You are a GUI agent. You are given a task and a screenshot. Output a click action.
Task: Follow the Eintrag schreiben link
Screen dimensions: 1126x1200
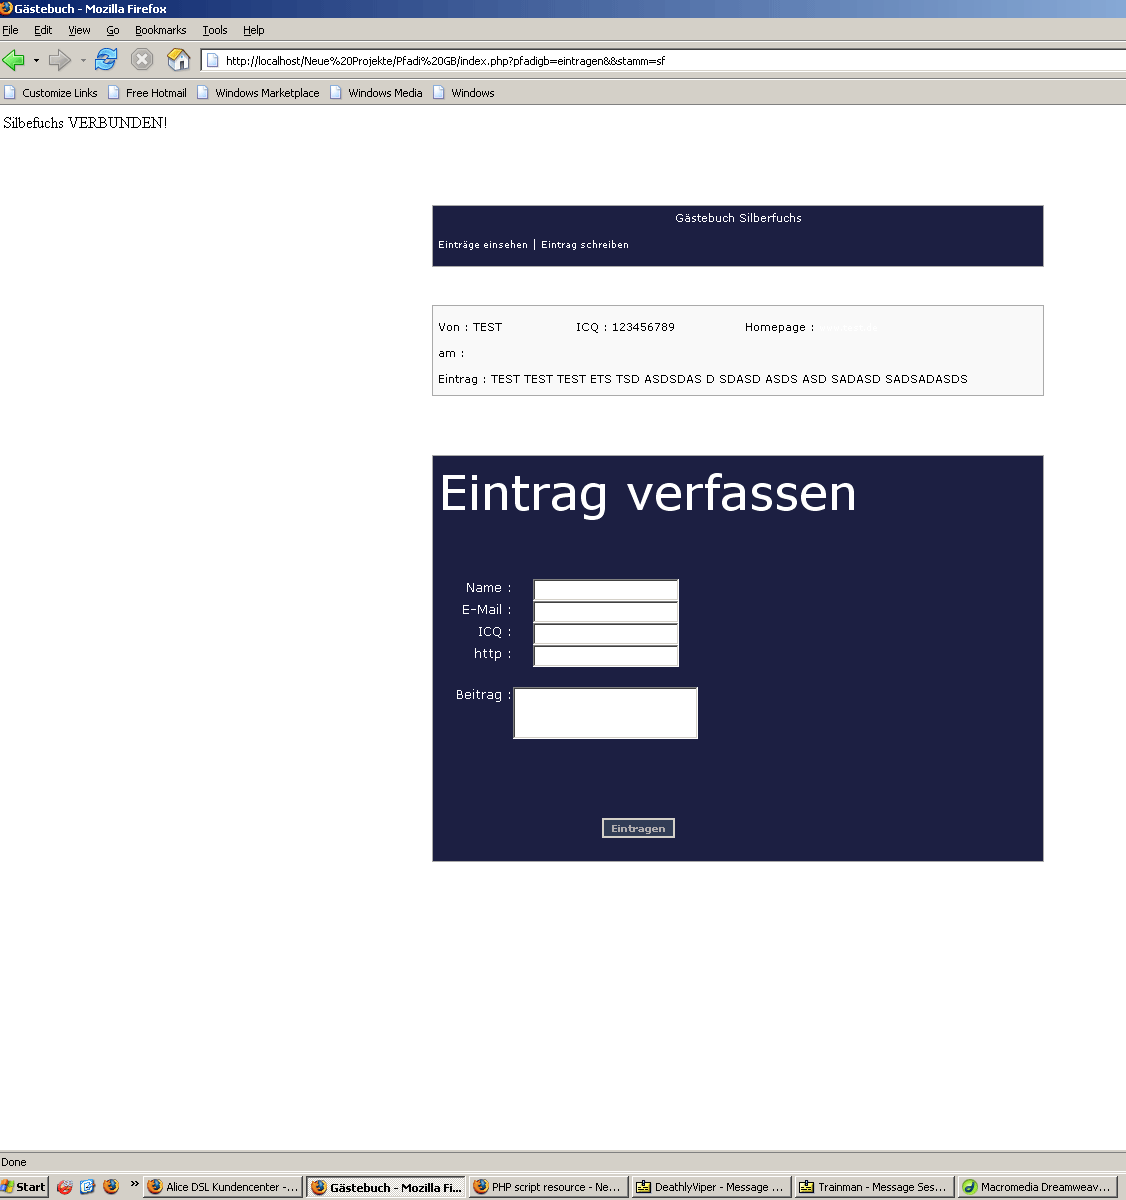point(585,245)
